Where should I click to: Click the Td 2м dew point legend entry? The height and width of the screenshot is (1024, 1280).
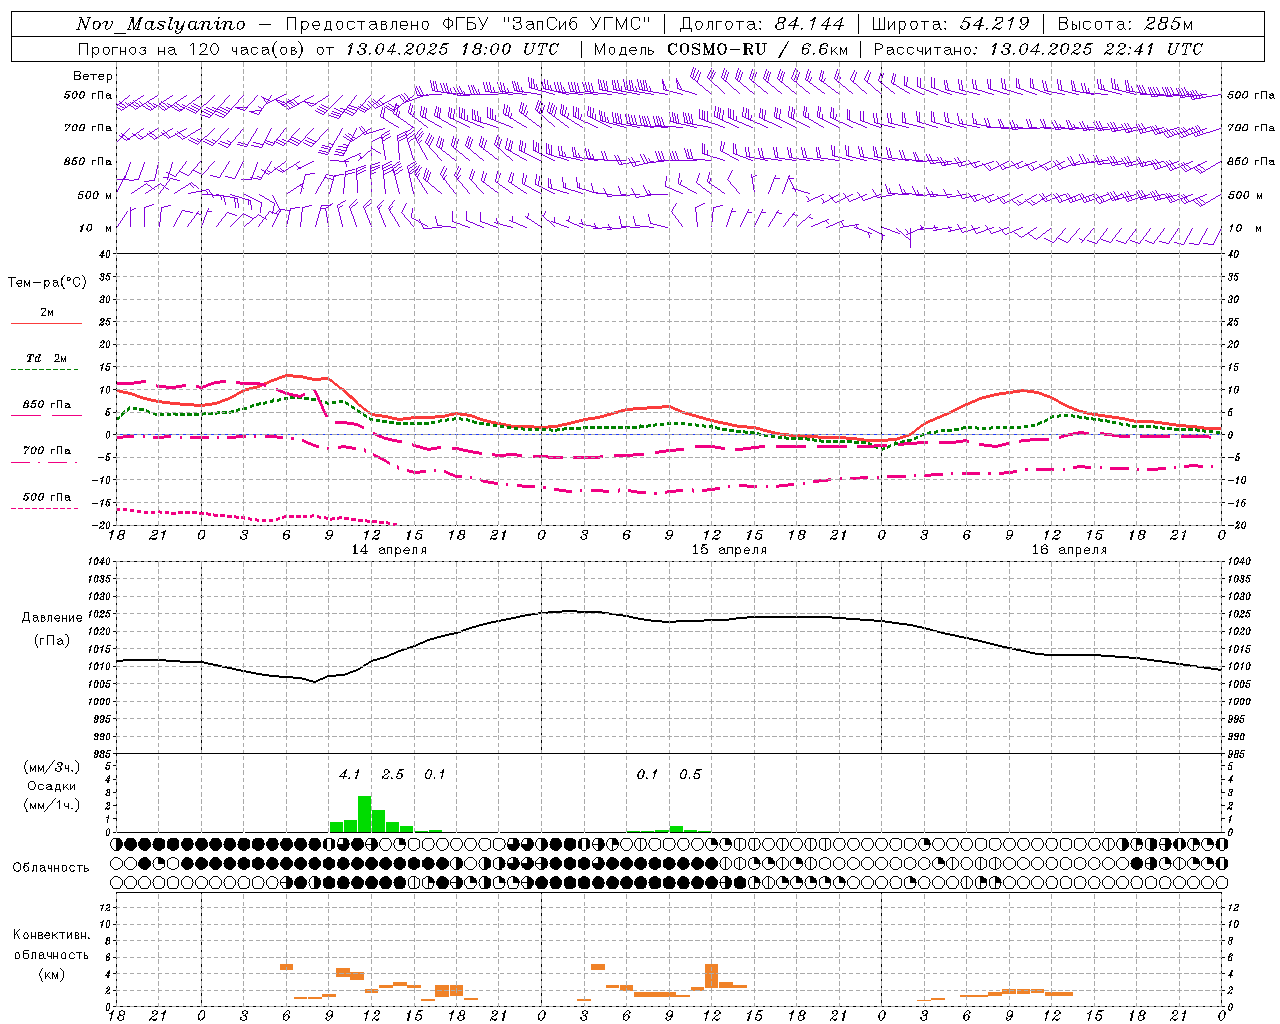pos(47,358)
